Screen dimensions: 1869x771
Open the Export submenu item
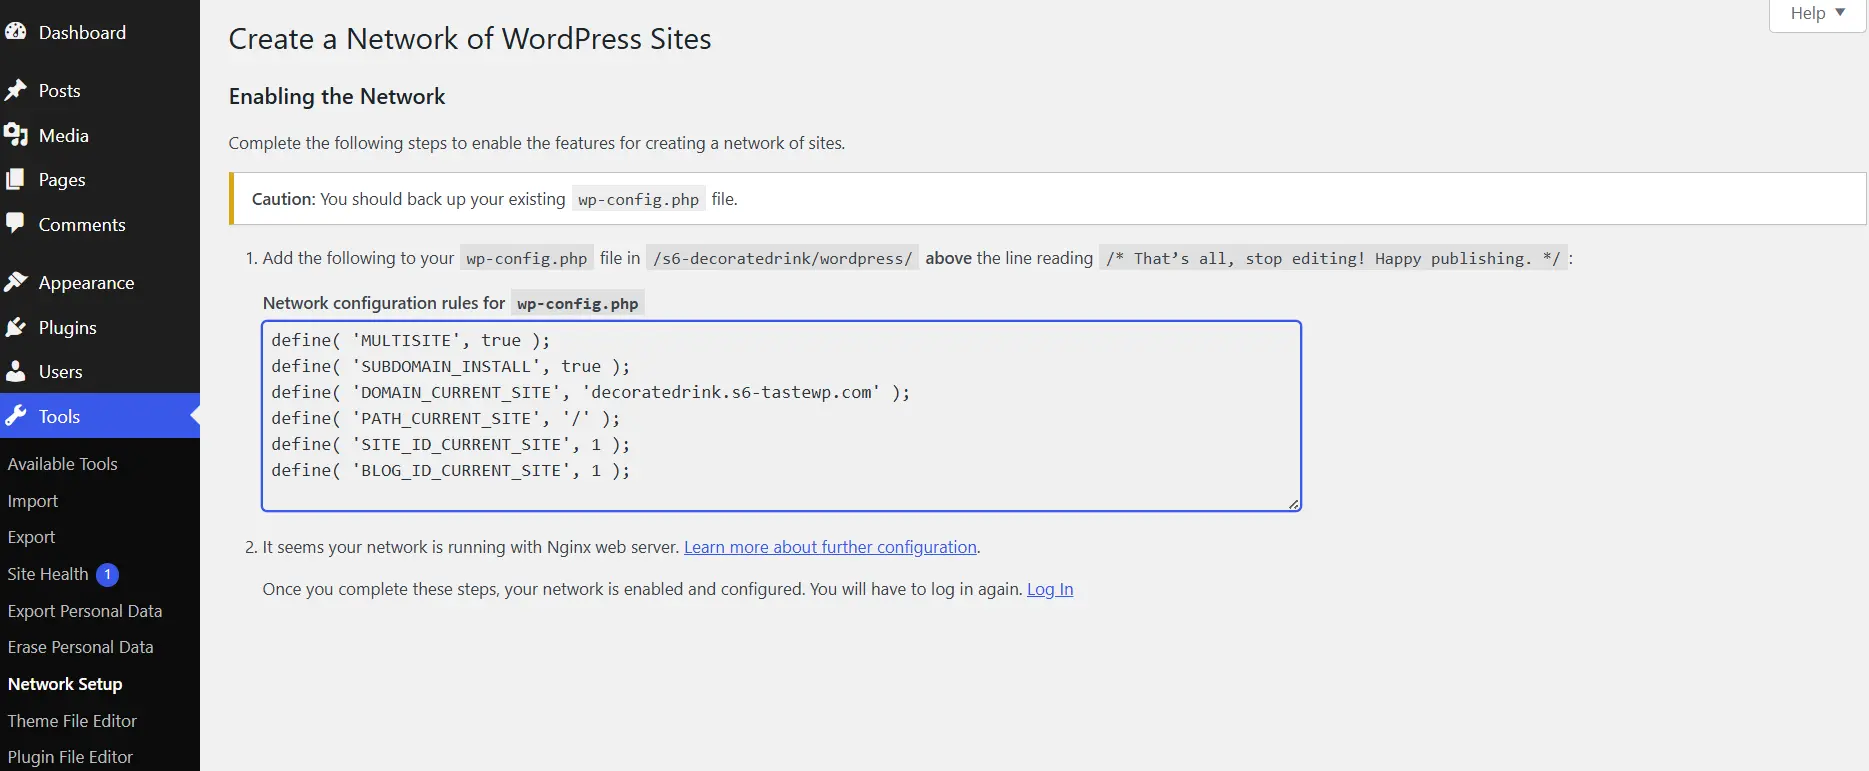(31, 537)
